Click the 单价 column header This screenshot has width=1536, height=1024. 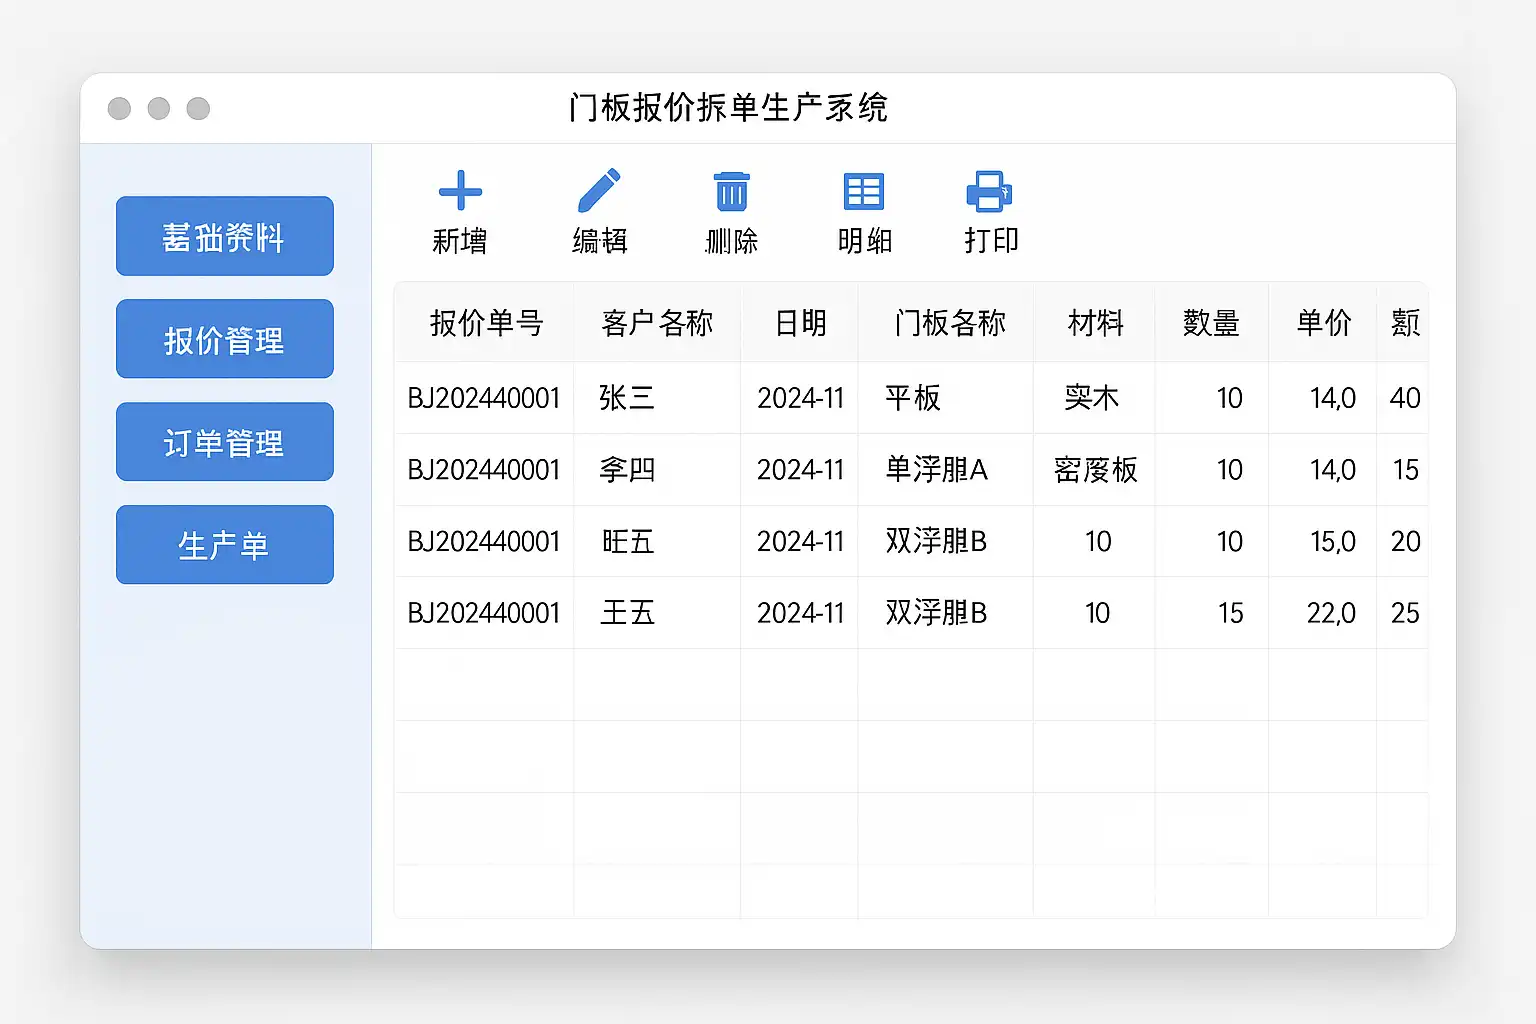tap(1323, 323)
